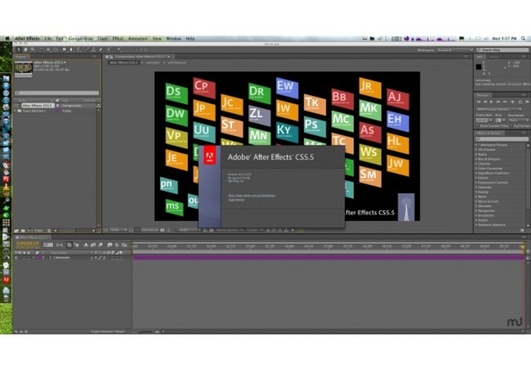Click the purple label of elements layer
531x370 pixels.
pos(39,258)
